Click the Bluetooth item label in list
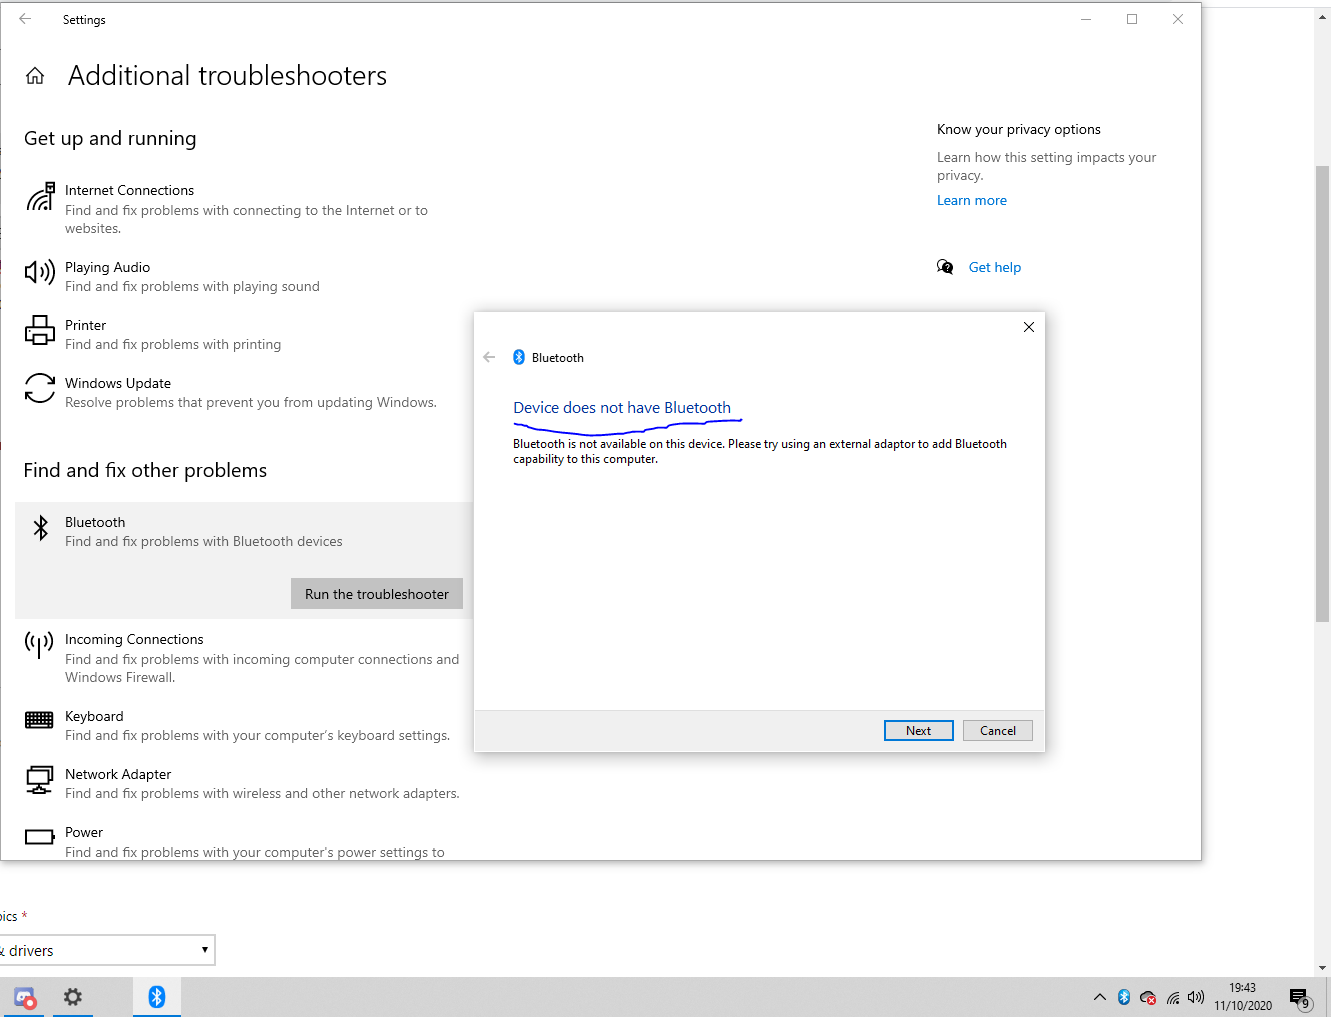The image size is (1331, 1017). tap(95, 522)
